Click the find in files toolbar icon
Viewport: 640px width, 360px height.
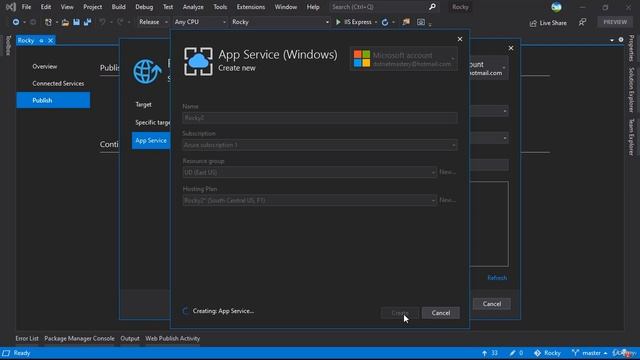[x=406, y=22]
